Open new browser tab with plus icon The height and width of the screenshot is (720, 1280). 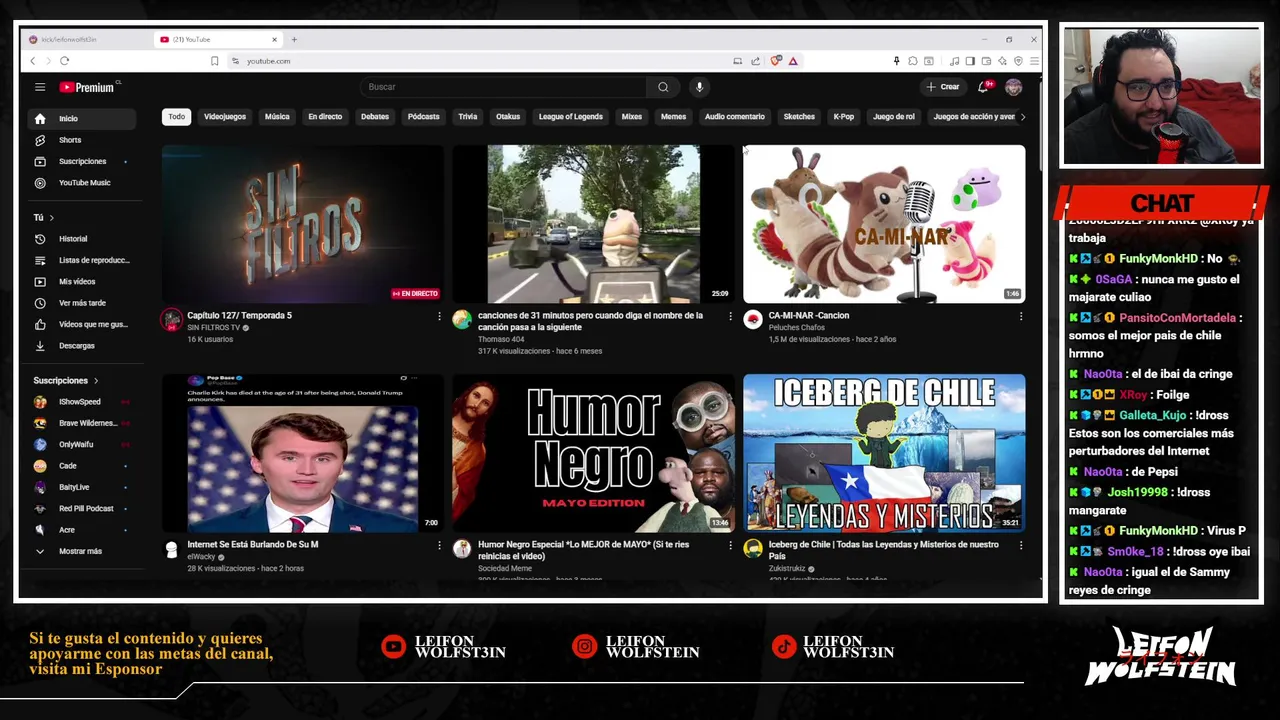(294, 39)
